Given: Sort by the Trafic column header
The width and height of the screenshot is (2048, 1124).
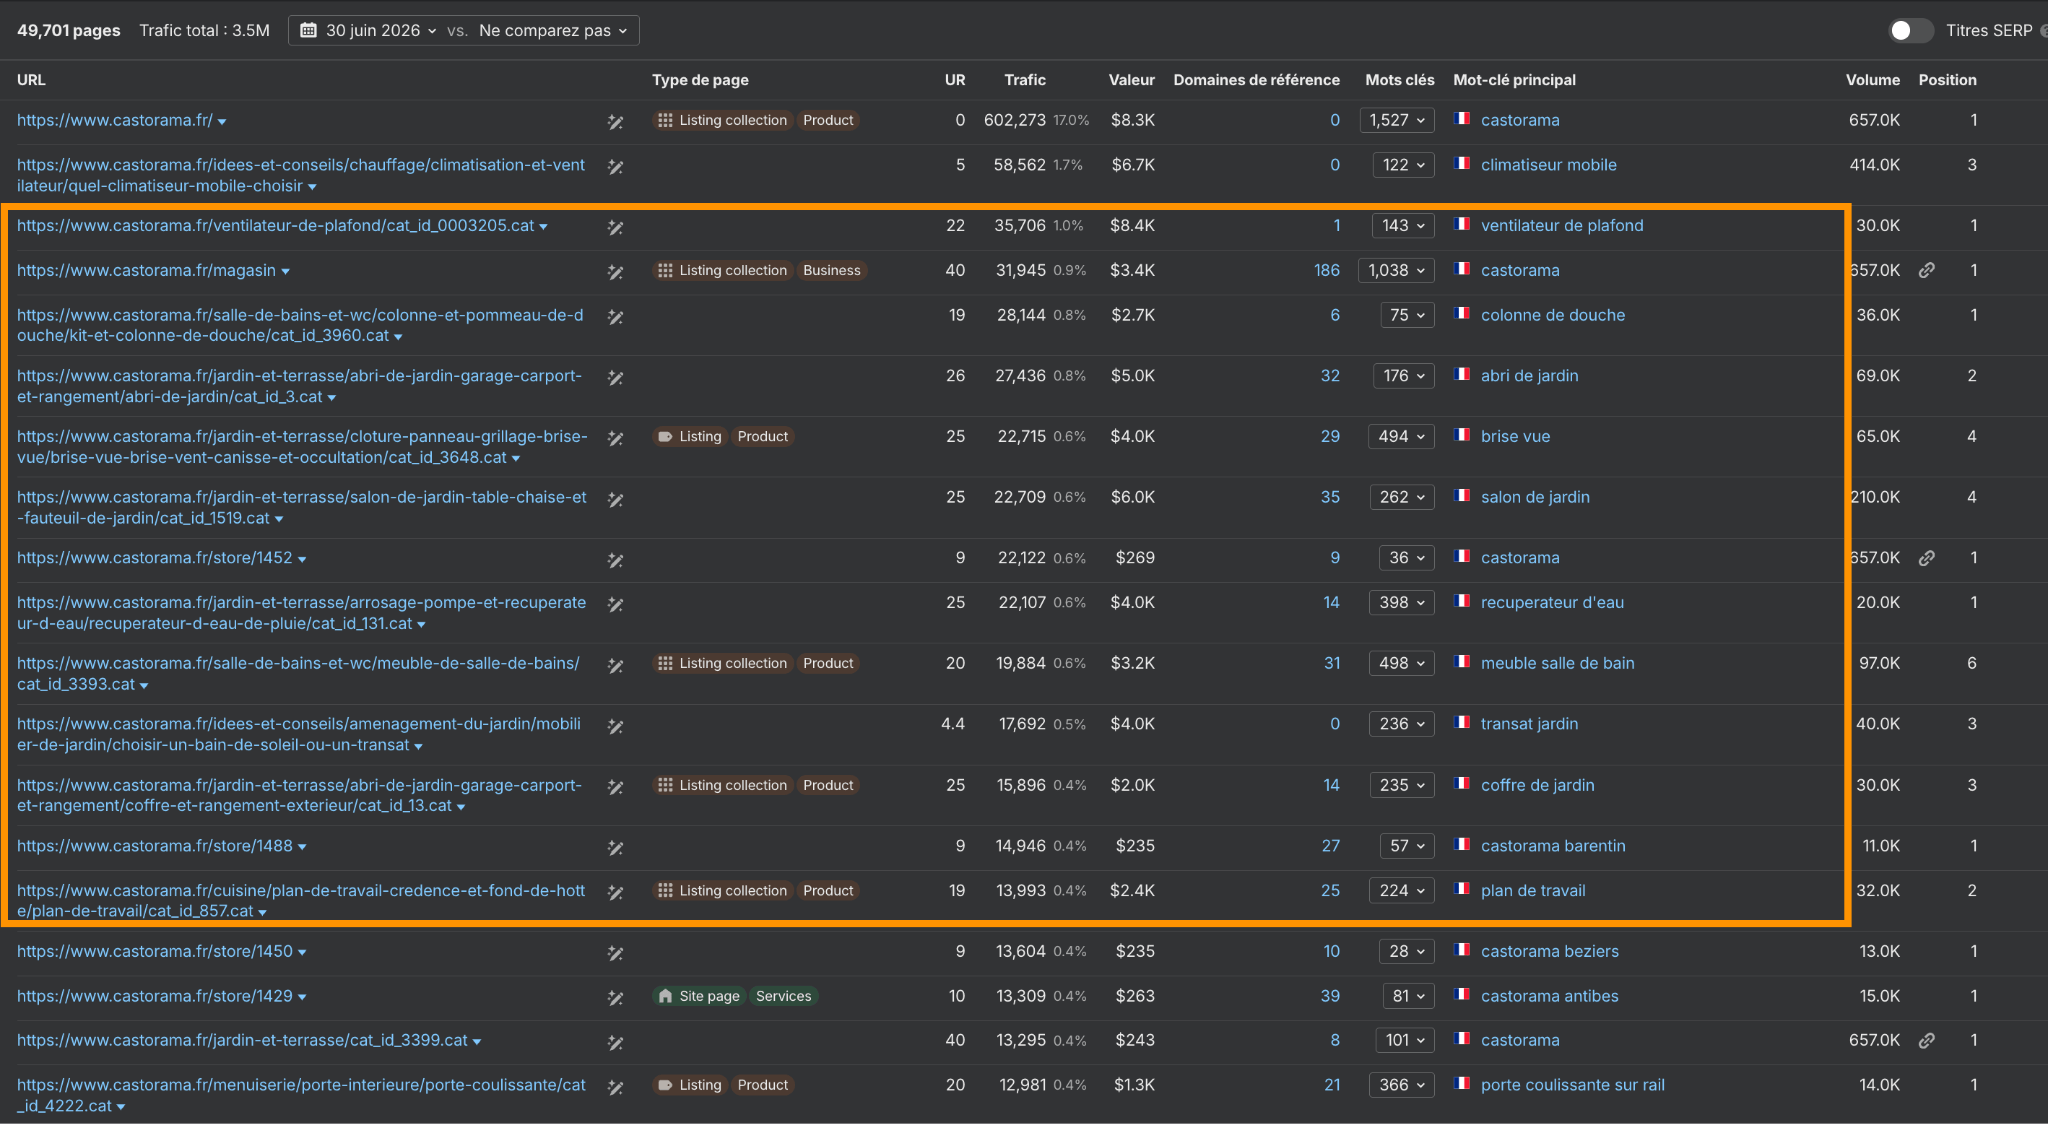Looking at the screenshot, I should coord(1025,80).
